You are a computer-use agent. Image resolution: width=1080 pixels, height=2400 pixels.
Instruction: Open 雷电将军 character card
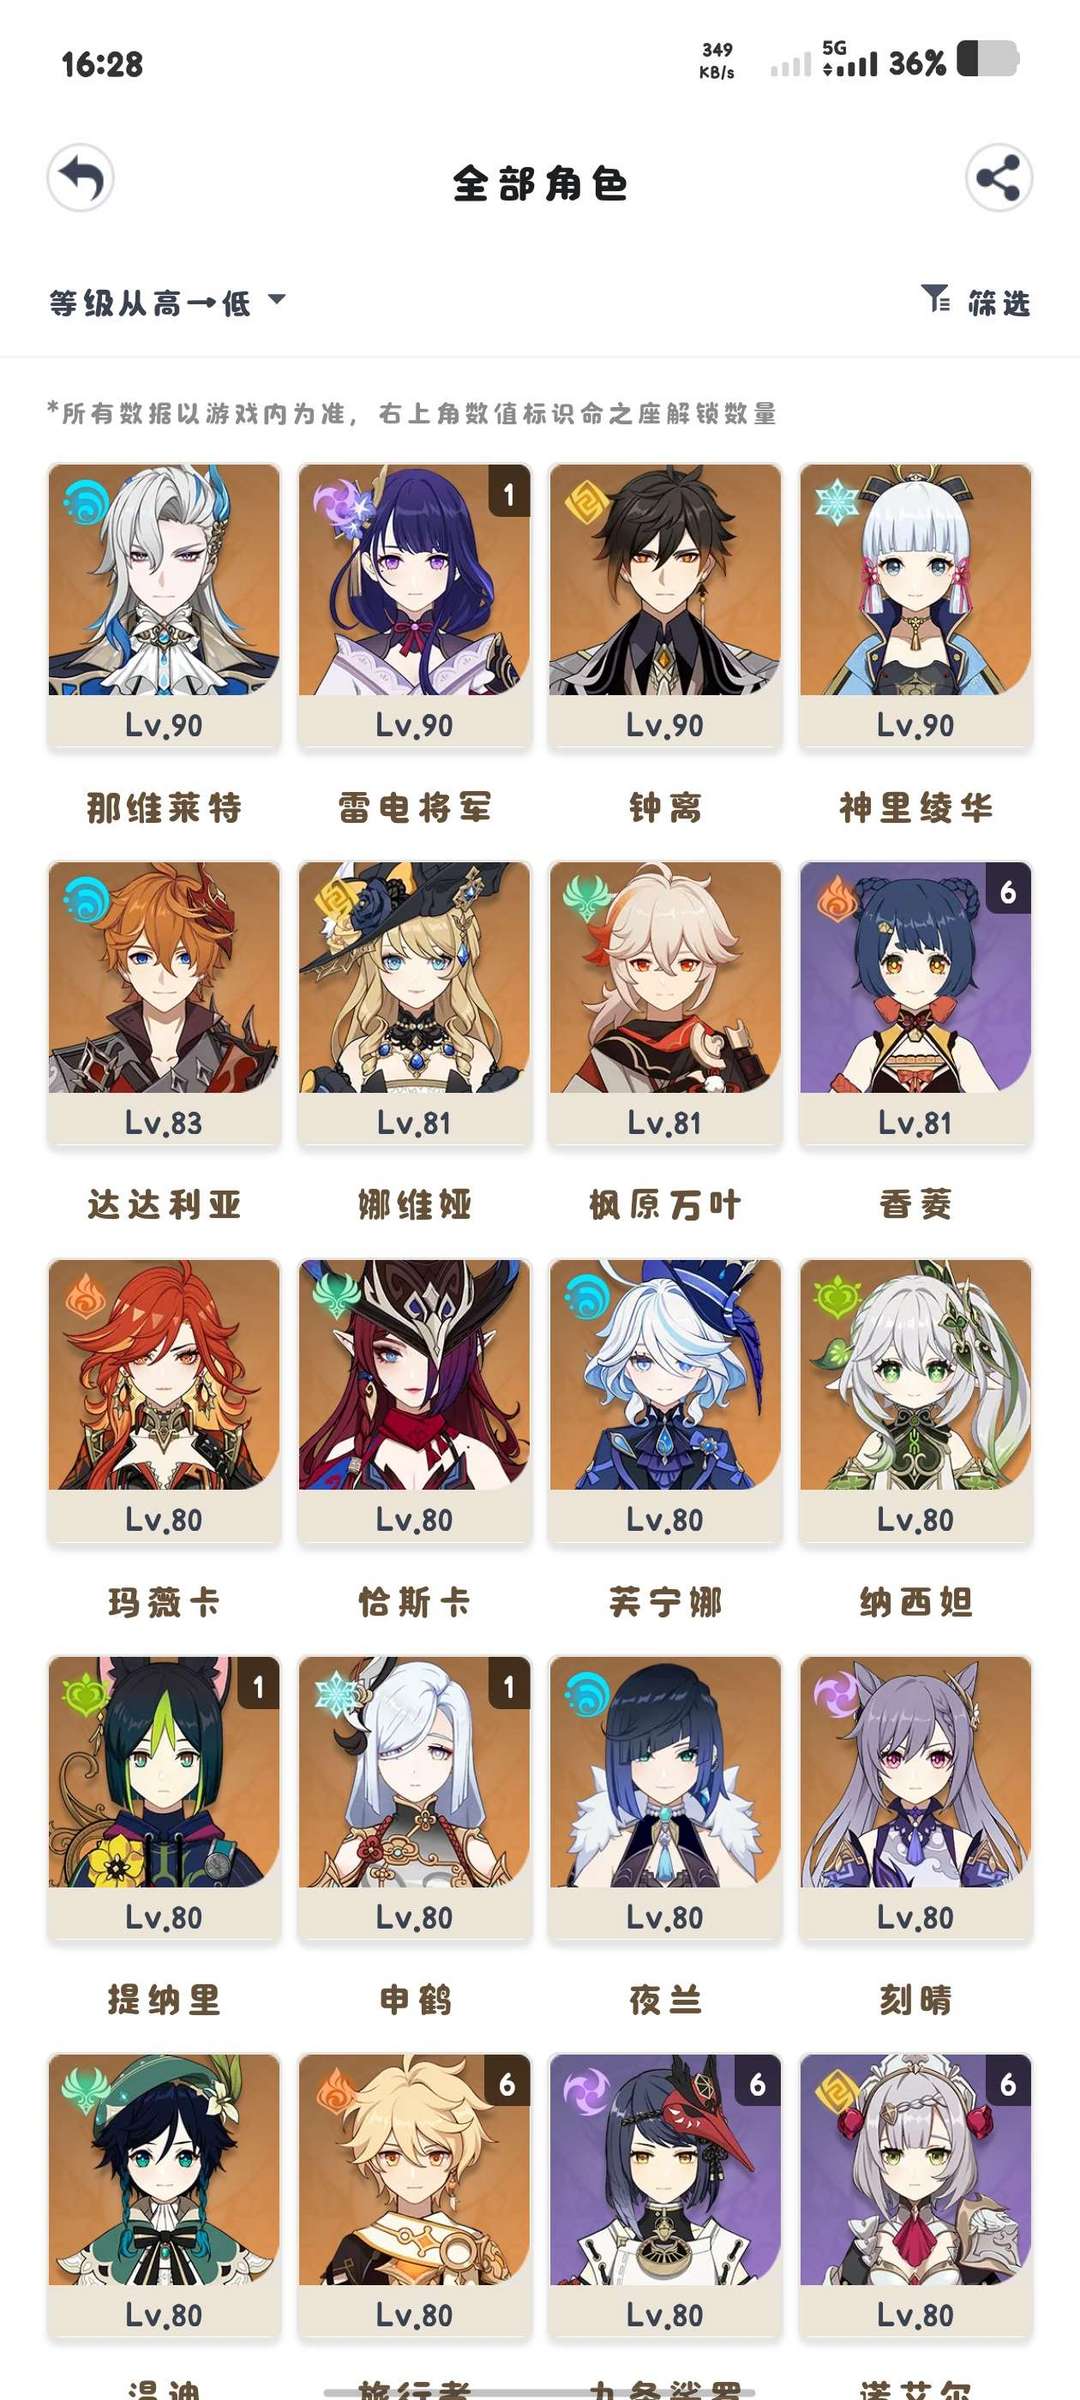(414, 606)
